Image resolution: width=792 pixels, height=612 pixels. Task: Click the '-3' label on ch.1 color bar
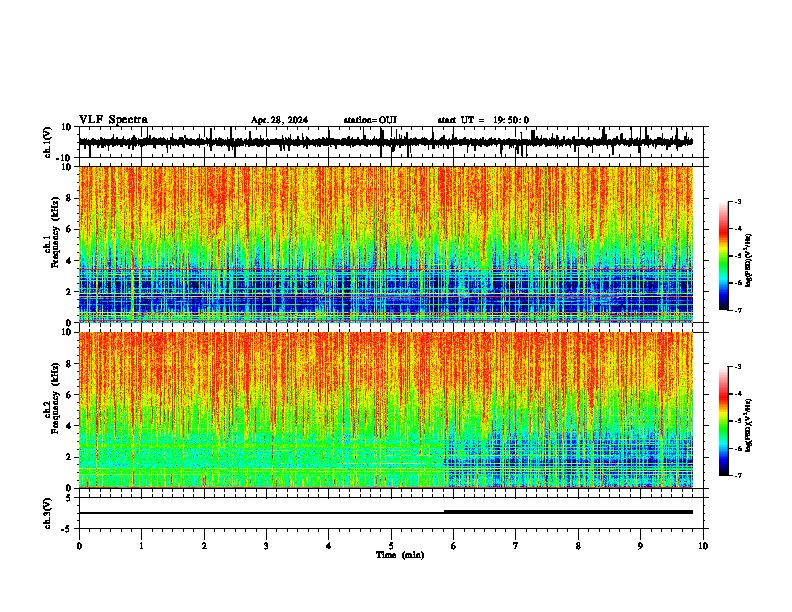738,201
